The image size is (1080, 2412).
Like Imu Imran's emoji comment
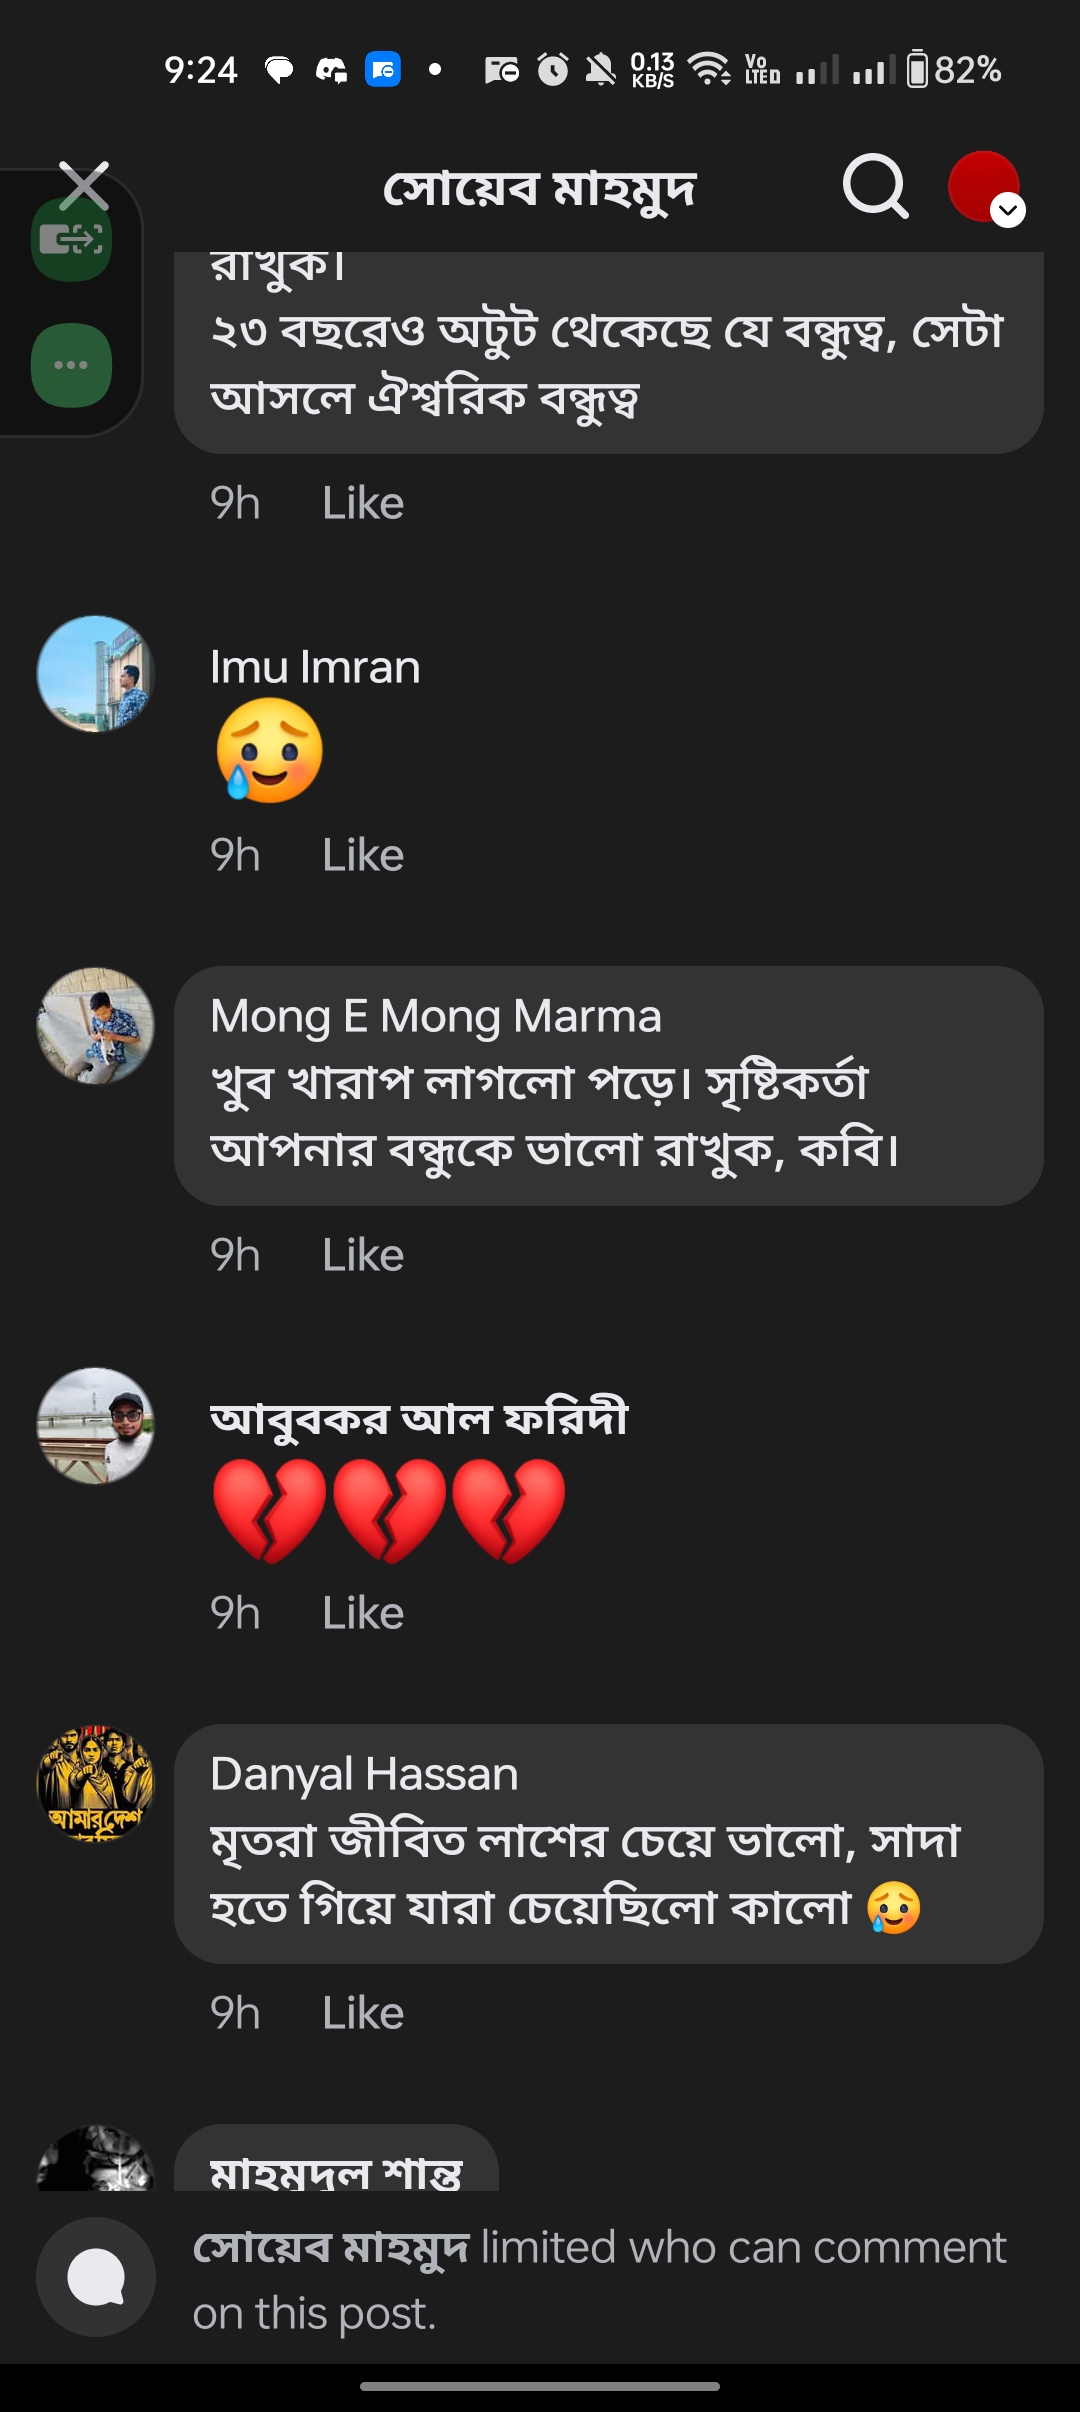coord(363,856)
